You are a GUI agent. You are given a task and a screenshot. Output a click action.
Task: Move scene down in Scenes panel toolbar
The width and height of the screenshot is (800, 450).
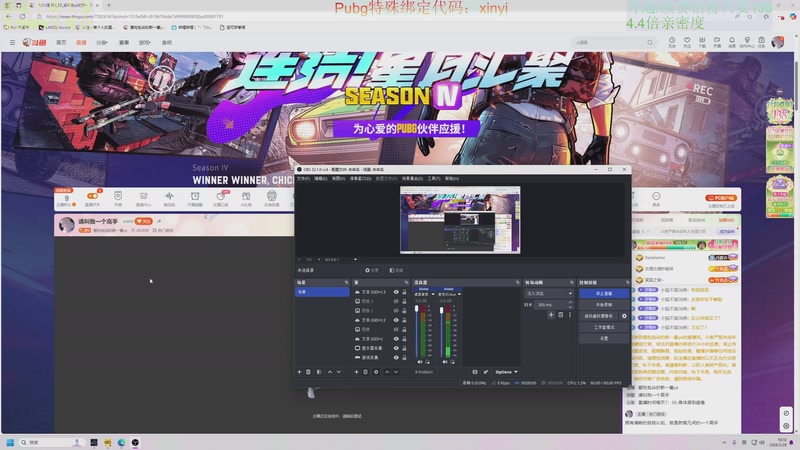point(338,372)
